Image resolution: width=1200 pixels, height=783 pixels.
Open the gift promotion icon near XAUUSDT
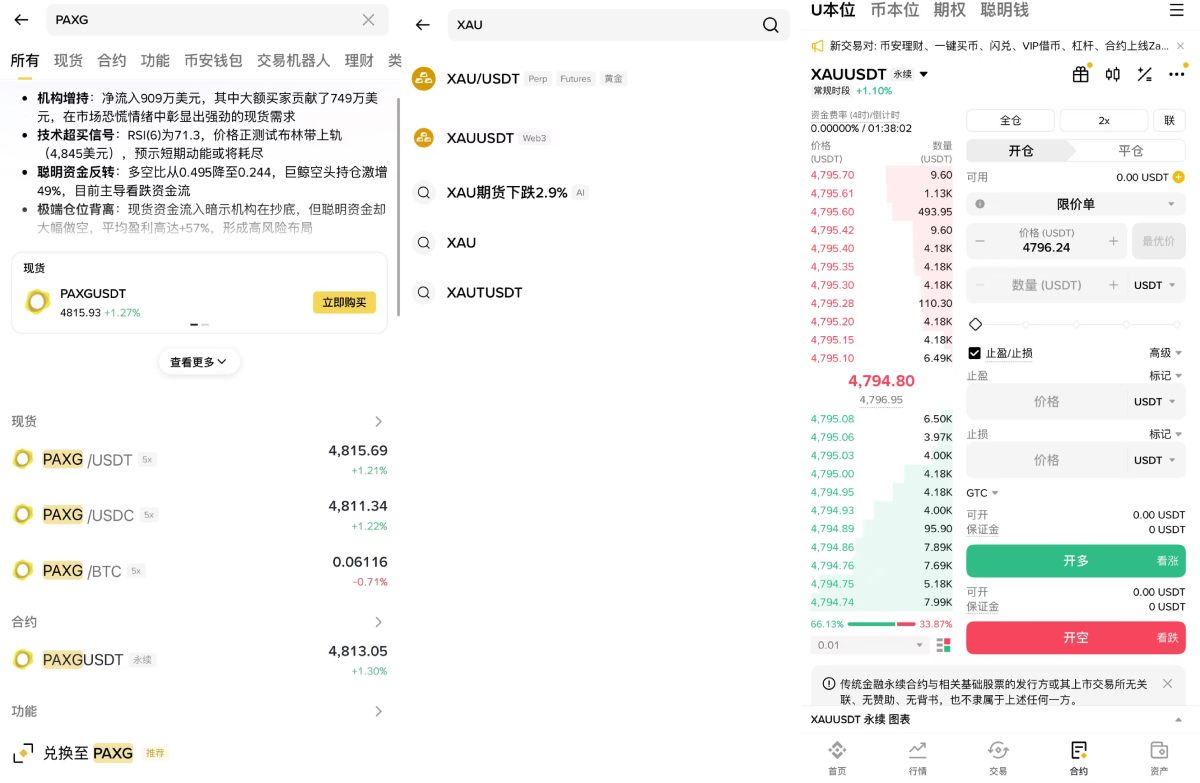1081,74
